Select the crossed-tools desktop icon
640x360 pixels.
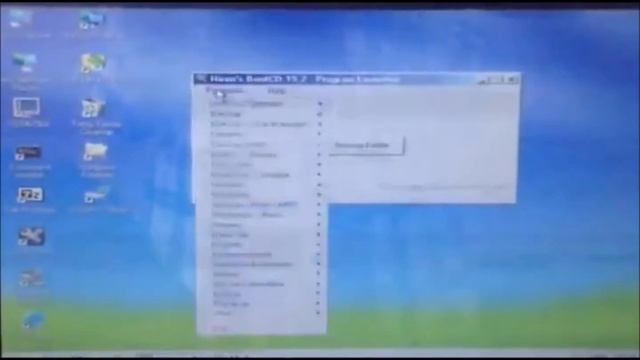pyautogui.click(x=31, y=237)
